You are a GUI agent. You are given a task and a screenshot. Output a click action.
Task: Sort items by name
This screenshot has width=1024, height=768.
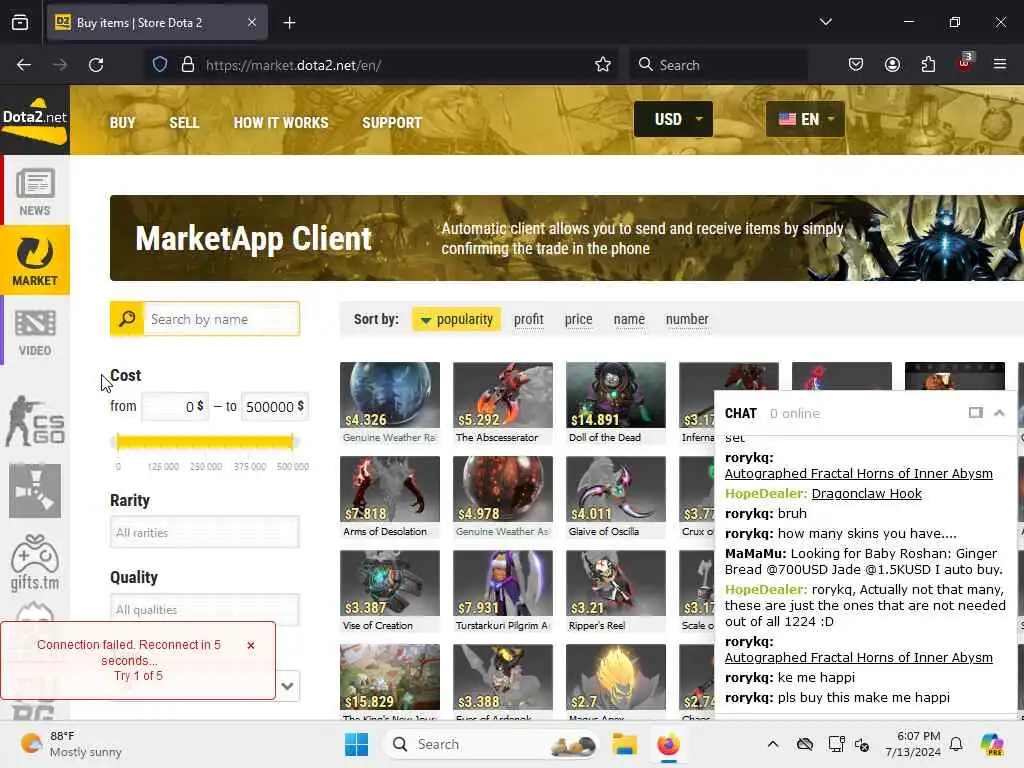coord(629,319)
